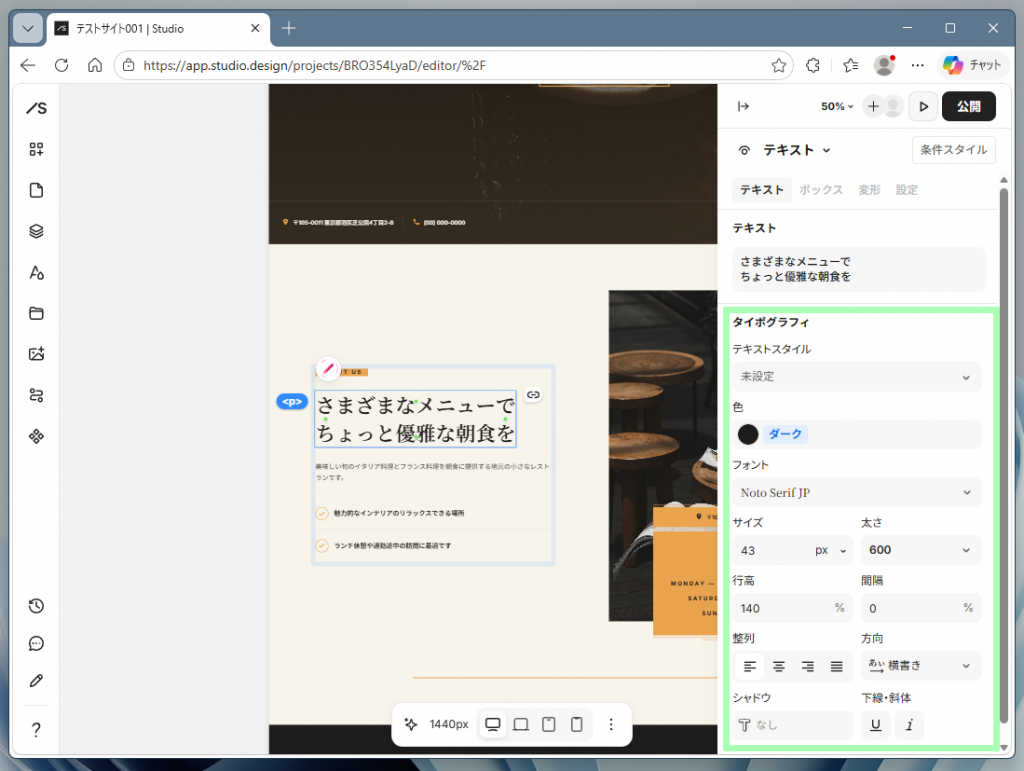This screenshot has height=771, width=1024.
Task: Open the CMS settings icon in sidebar
Action: pos(37,395)
